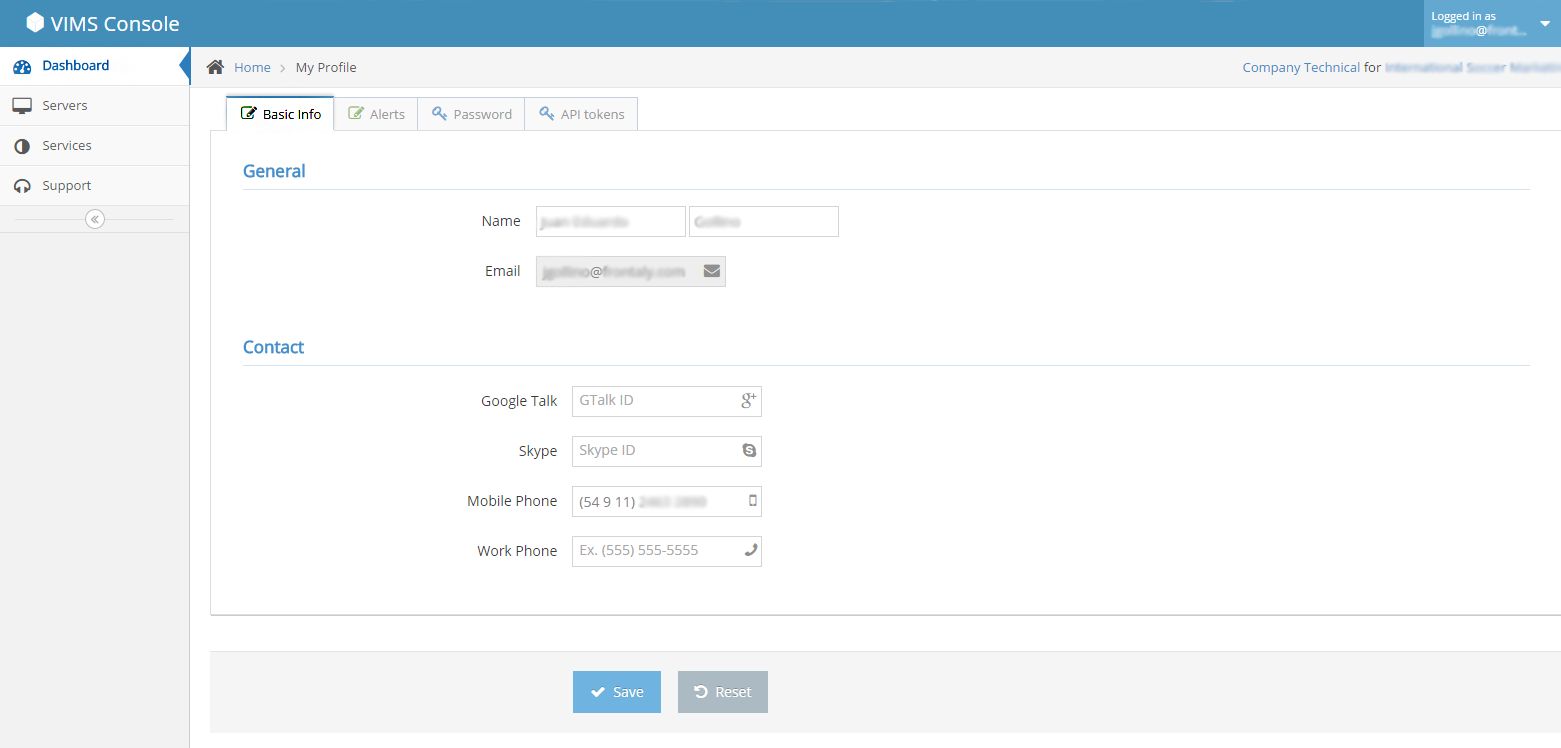Click the Dashboard gauge icon in sidebar
Viewport: 1561px width, 748px height.
[x=22, y=66]
